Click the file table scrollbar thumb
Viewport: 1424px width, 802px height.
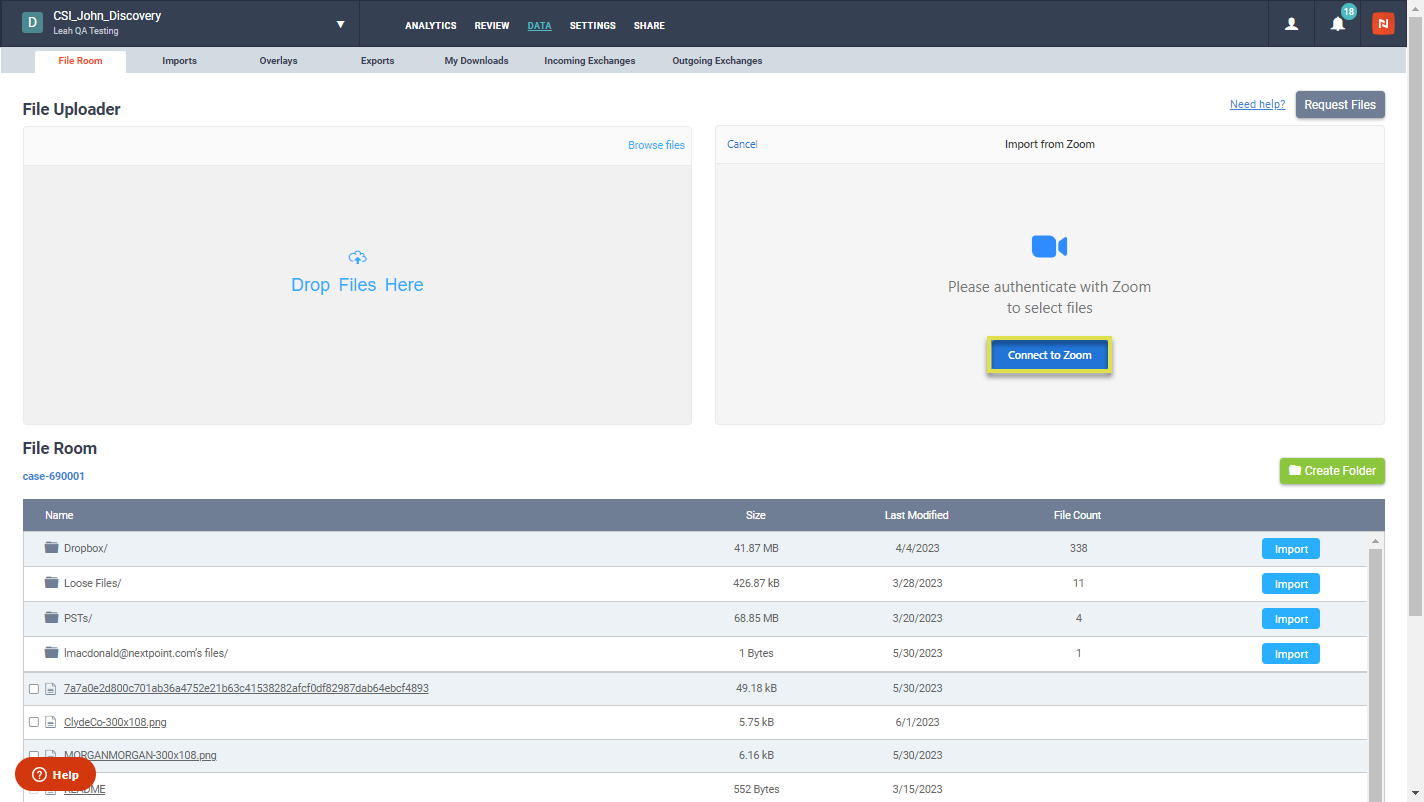pos(1376,674)
